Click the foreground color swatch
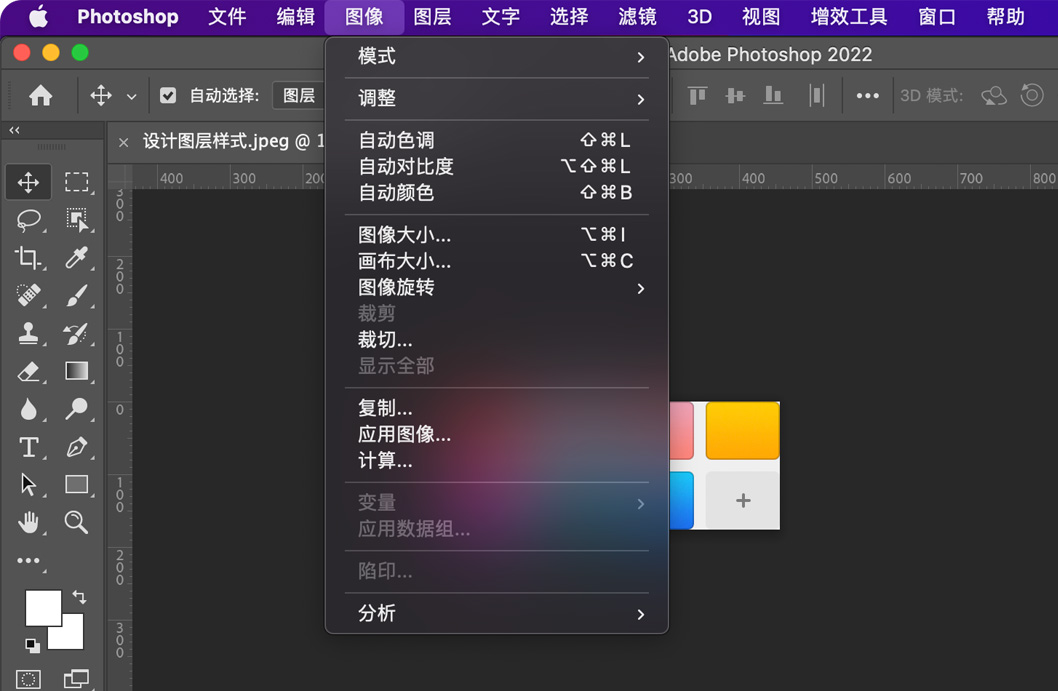The width and height of the screenshot is (1058, 691). click(41, 609)
